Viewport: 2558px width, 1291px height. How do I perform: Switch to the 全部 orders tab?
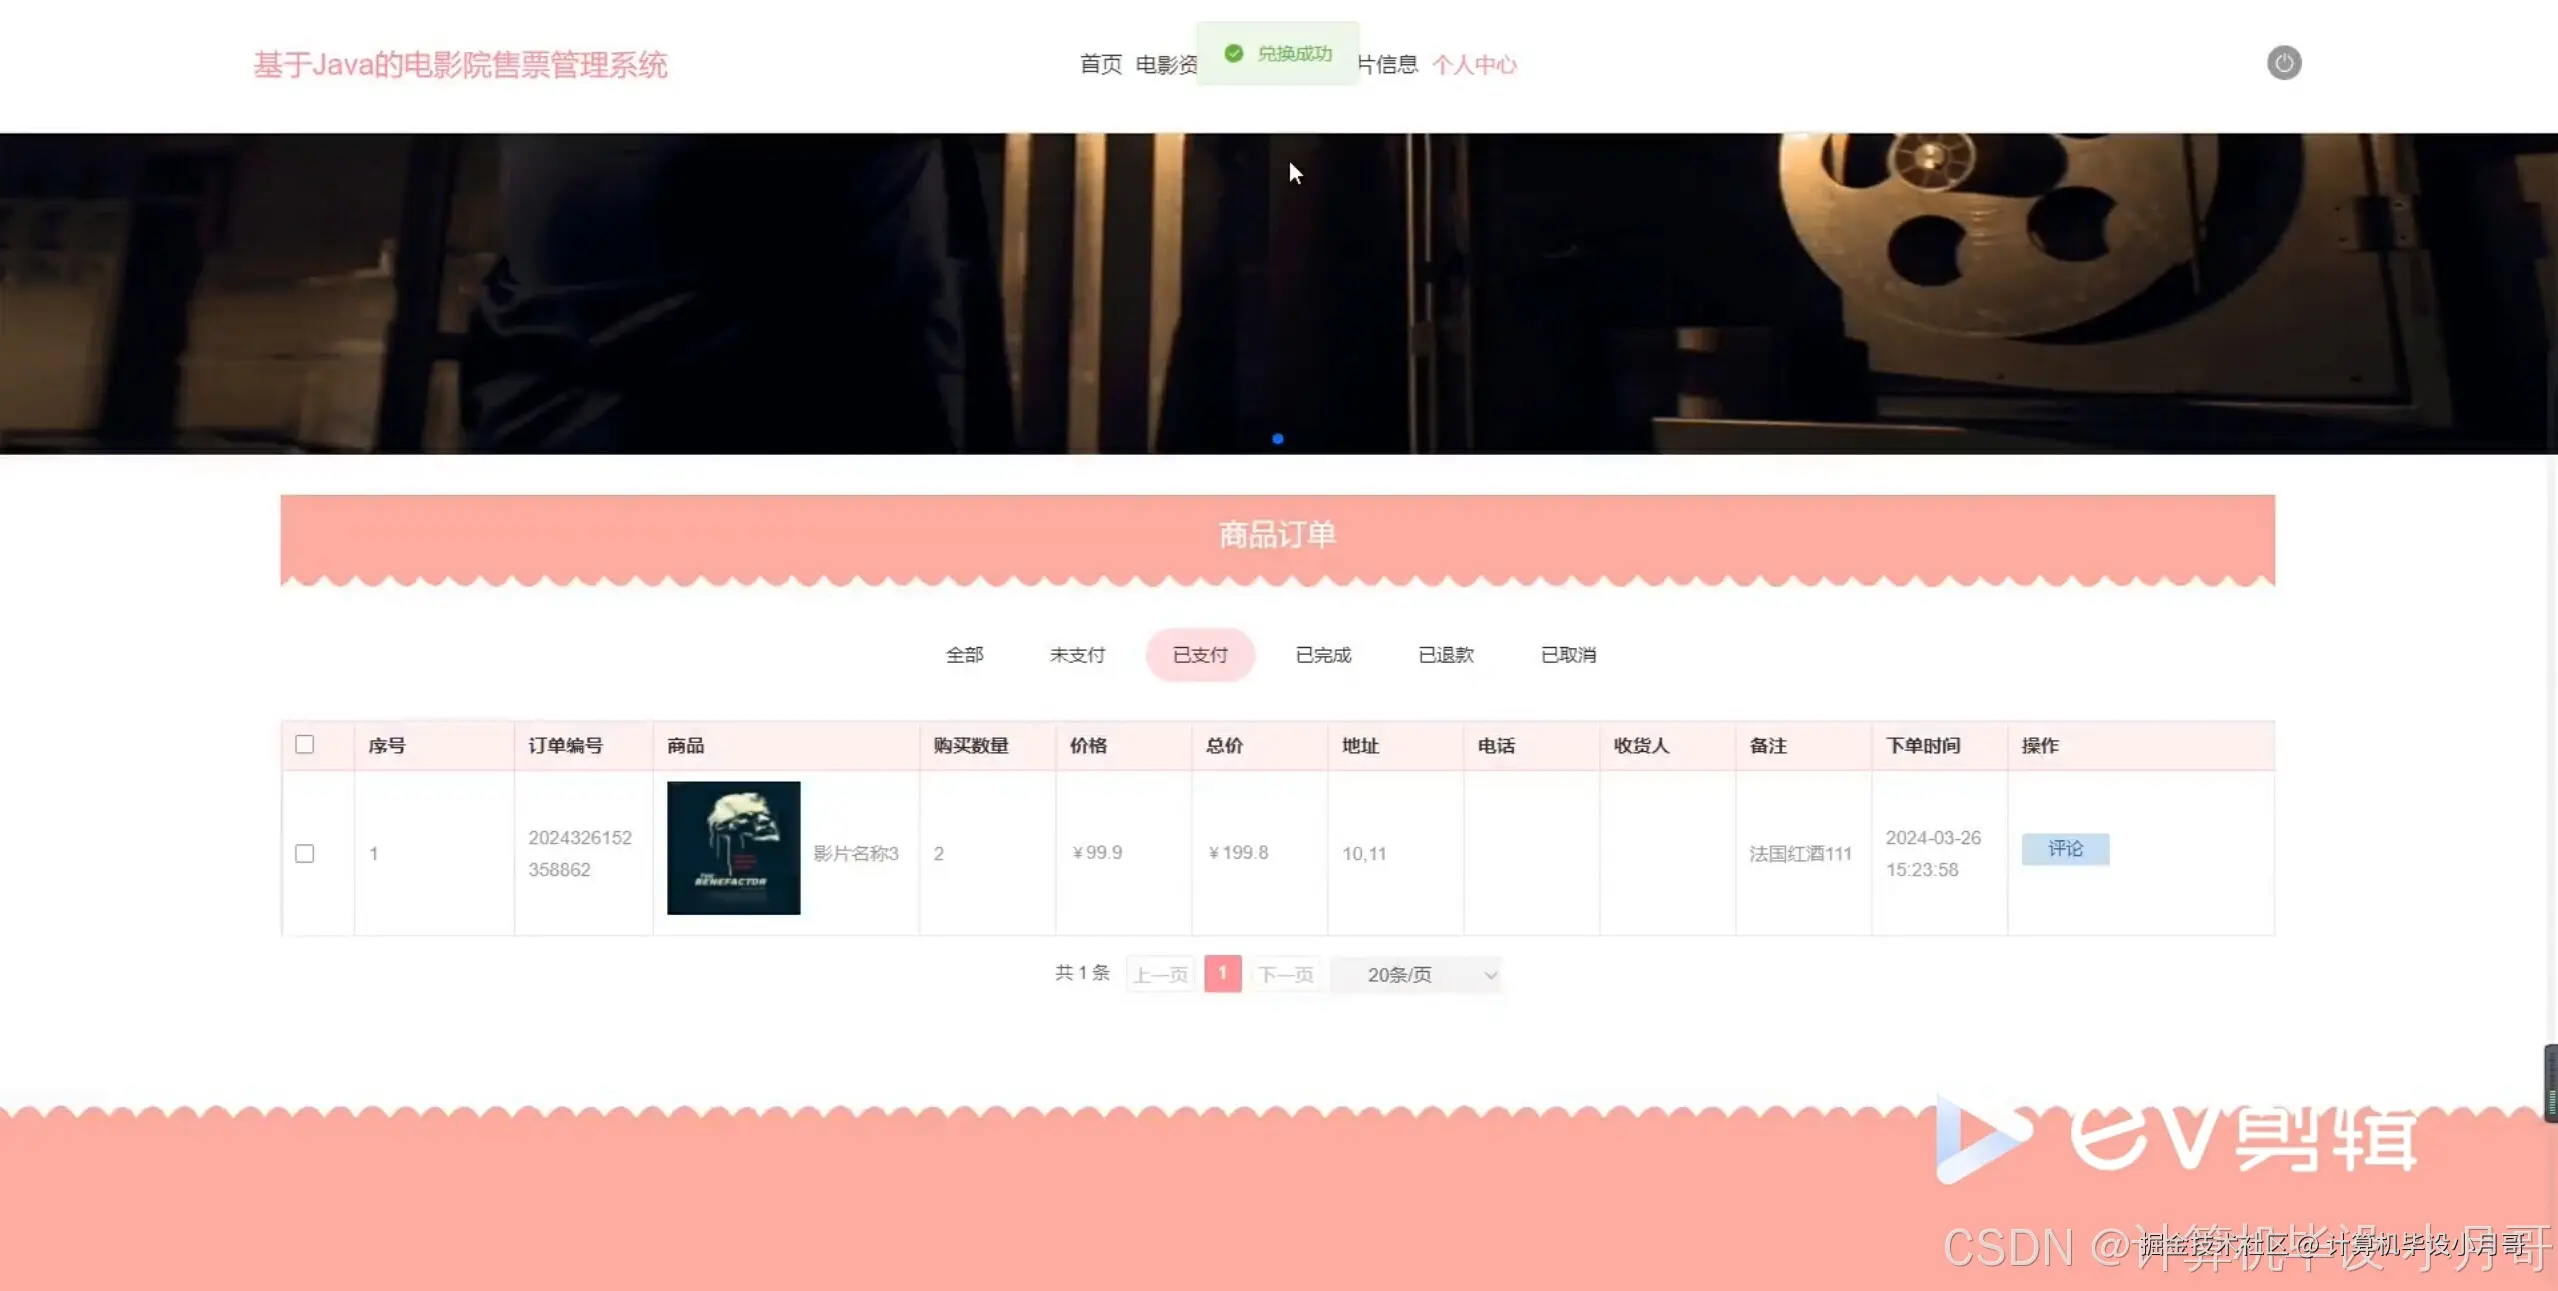click(965, 655)
